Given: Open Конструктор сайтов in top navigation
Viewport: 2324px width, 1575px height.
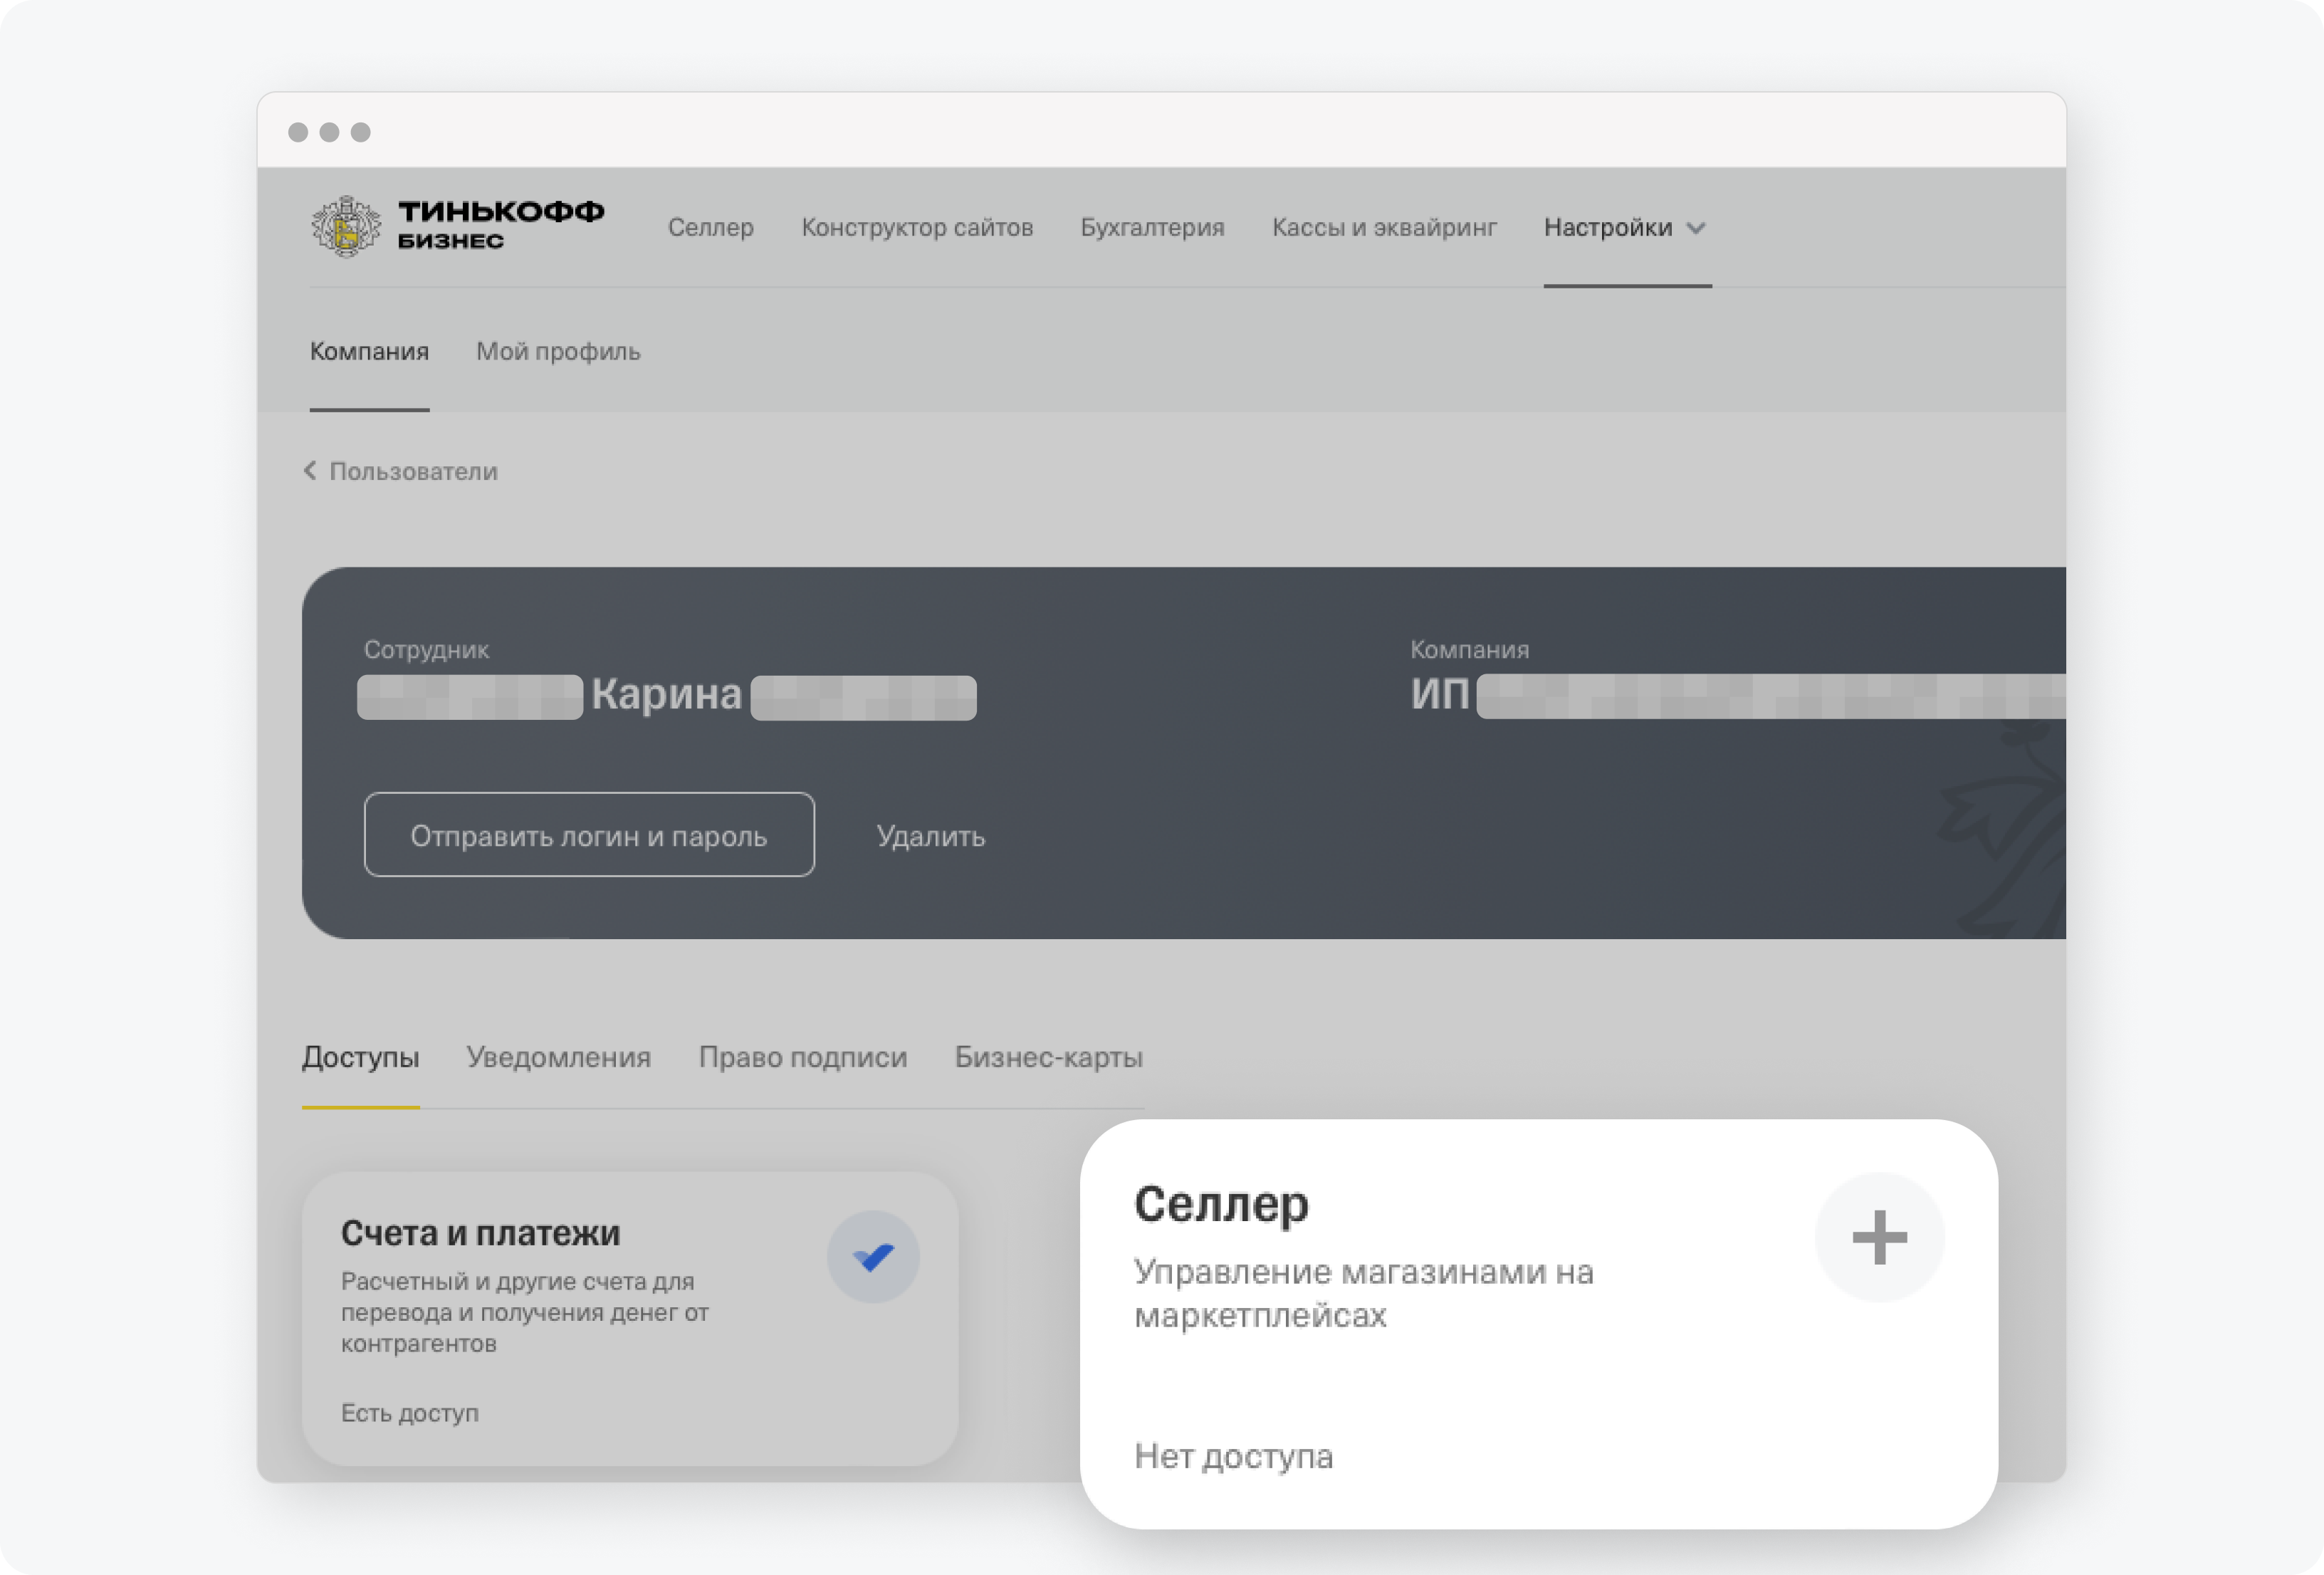Looking at the screenshot, I should point(917,228).
